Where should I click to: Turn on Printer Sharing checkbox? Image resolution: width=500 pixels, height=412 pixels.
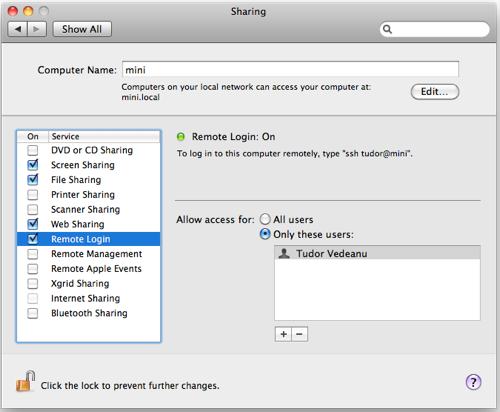(33, 195)
